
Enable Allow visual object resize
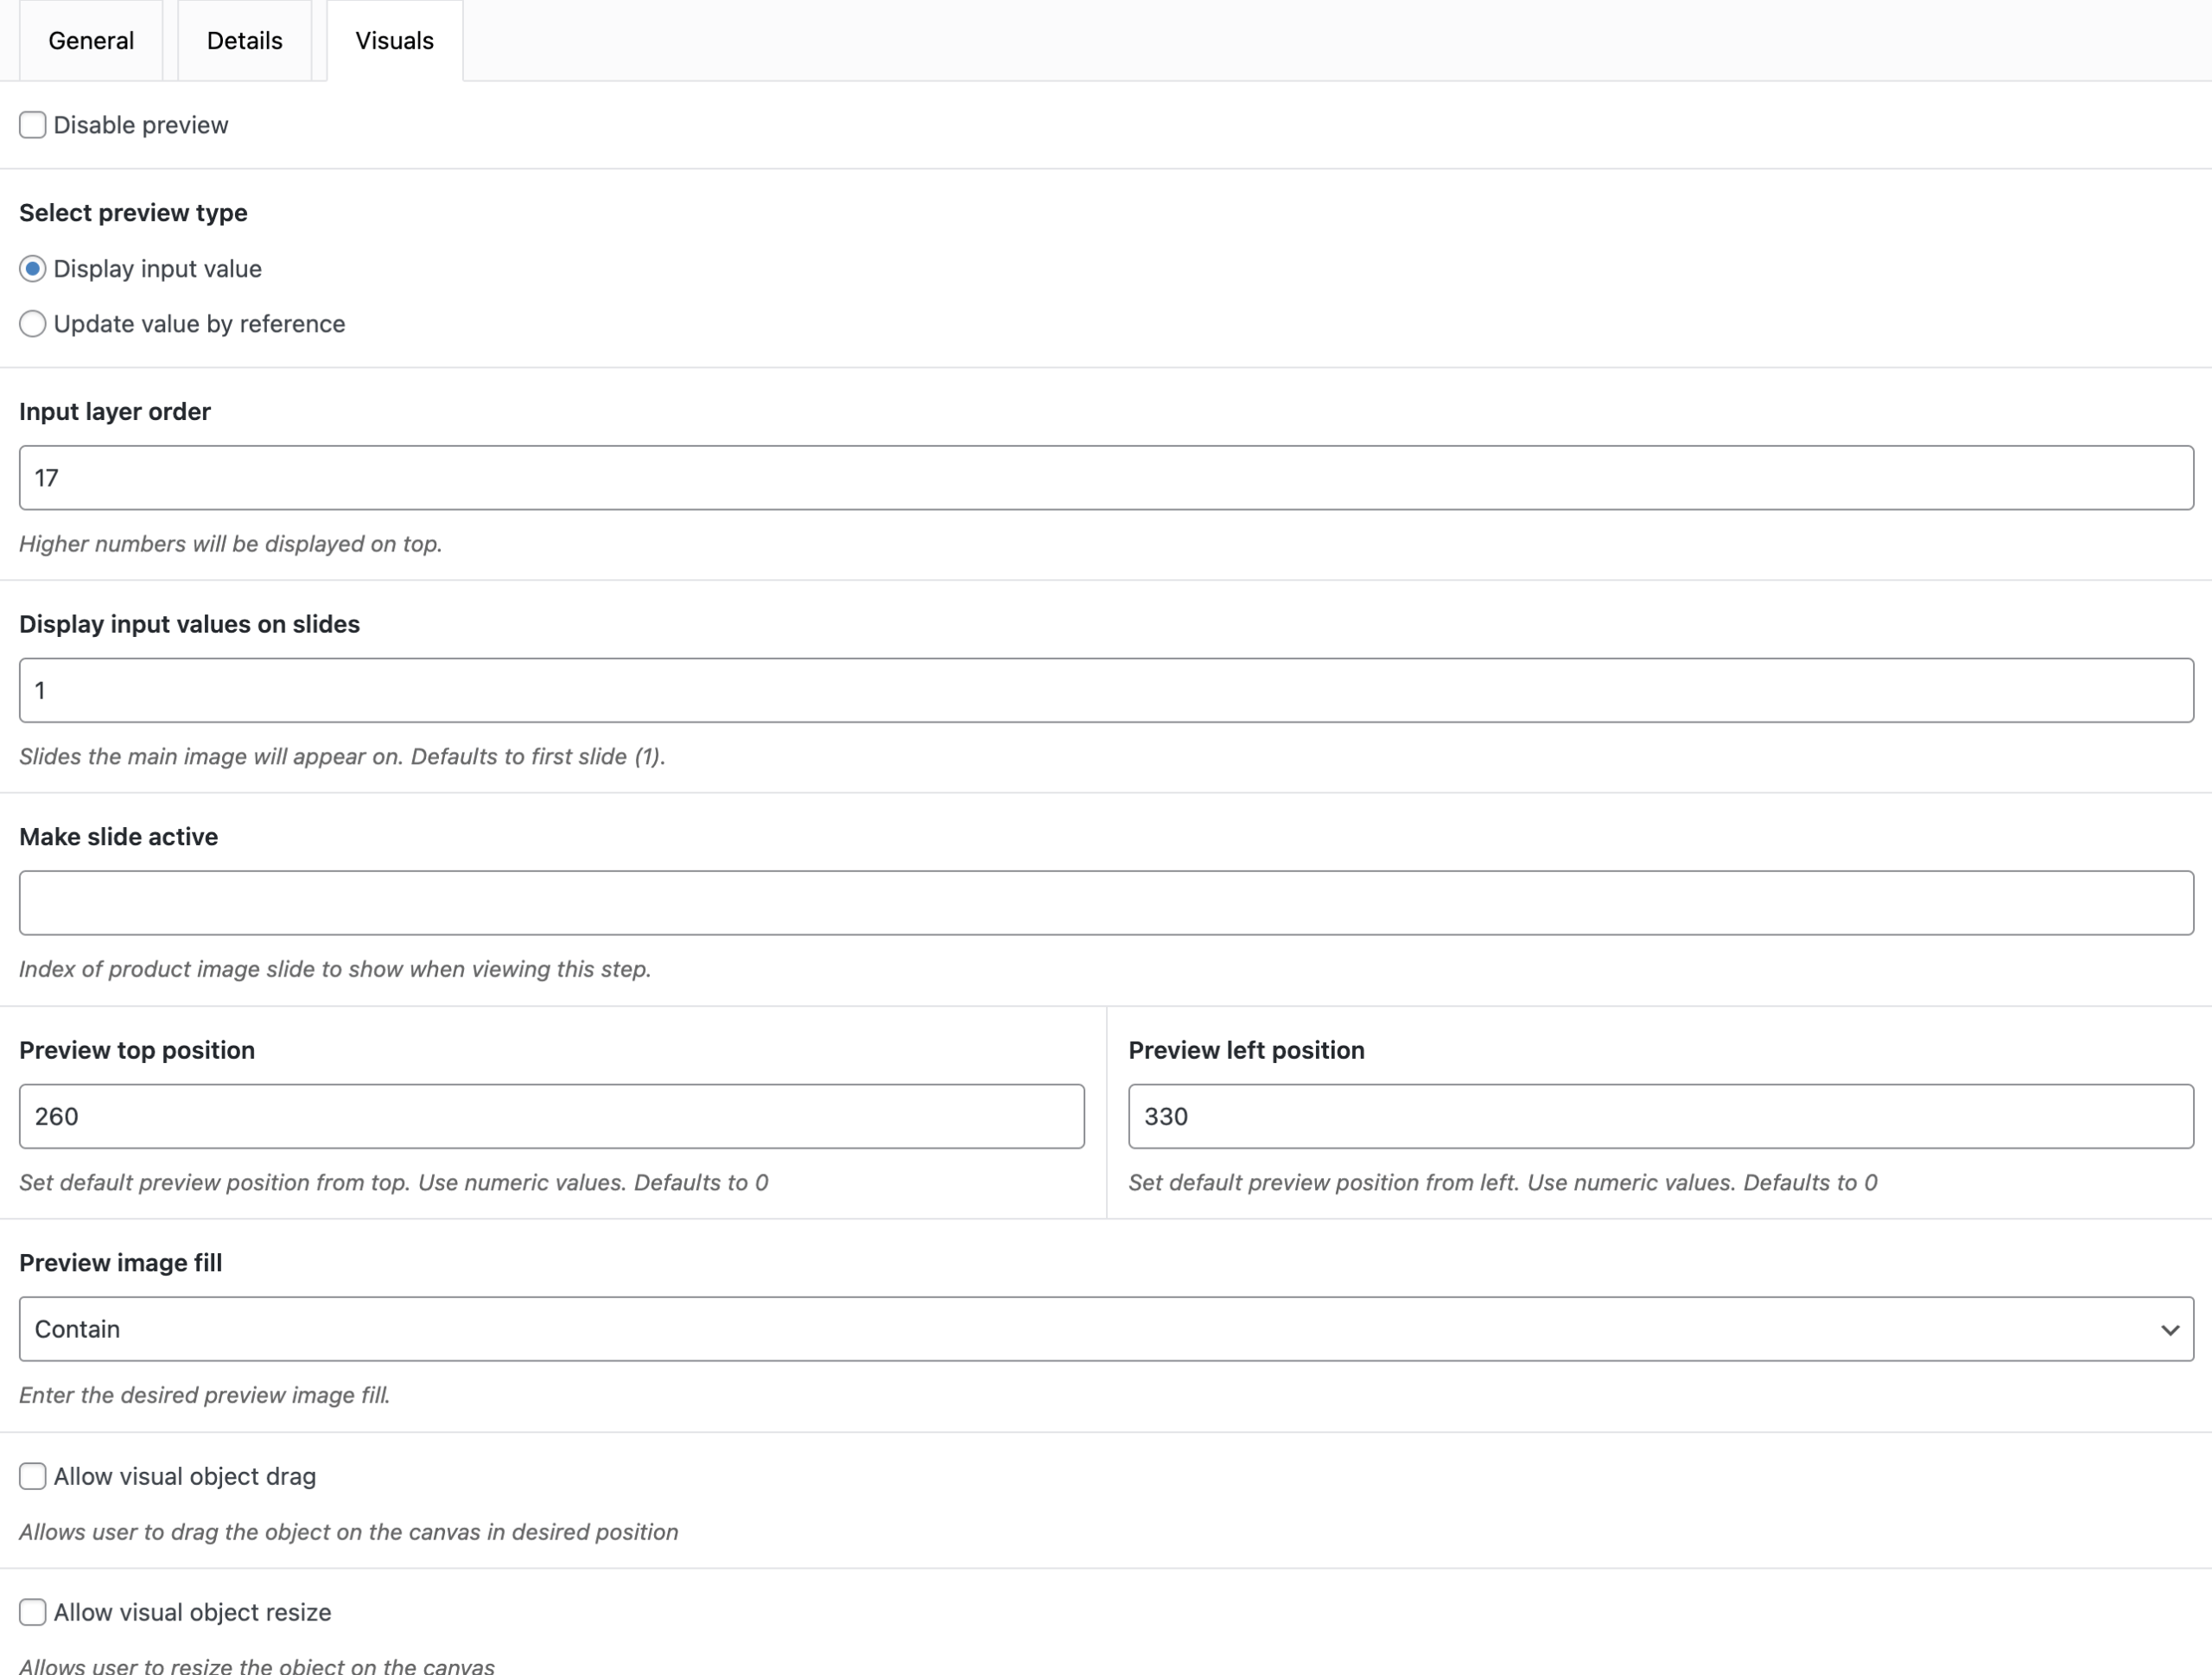33,1612
